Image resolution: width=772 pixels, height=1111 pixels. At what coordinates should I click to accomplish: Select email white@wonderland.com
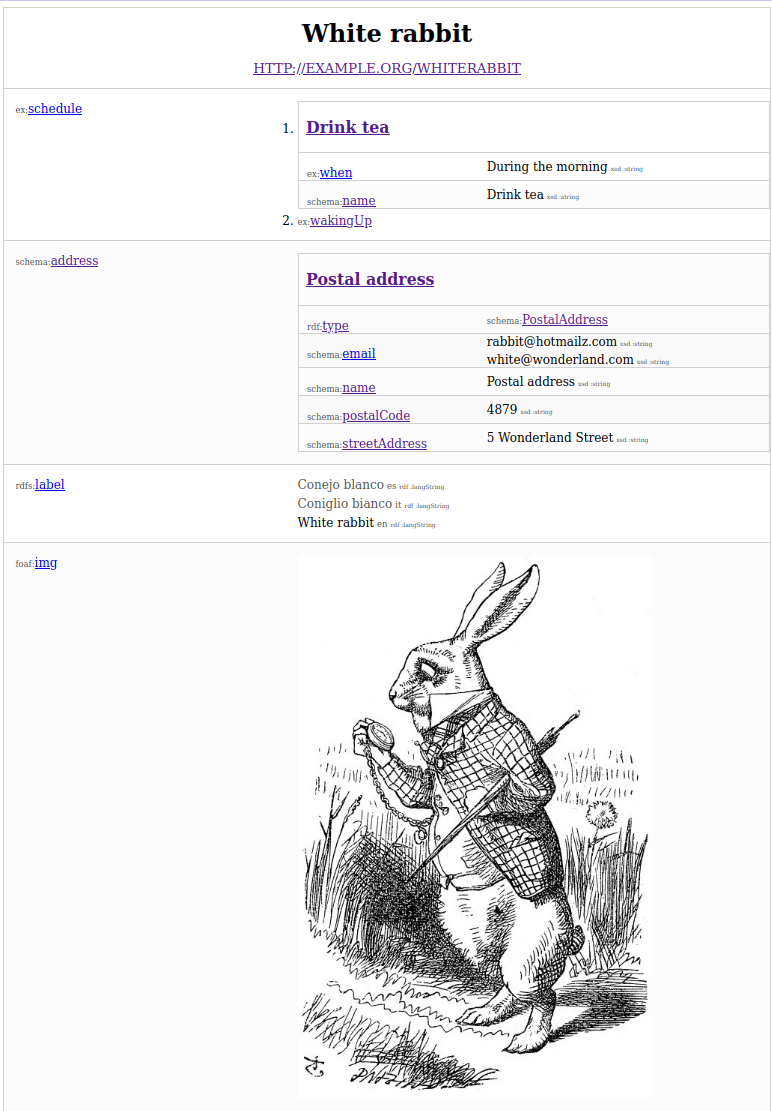pyautogui.click(x=560, y=360)
